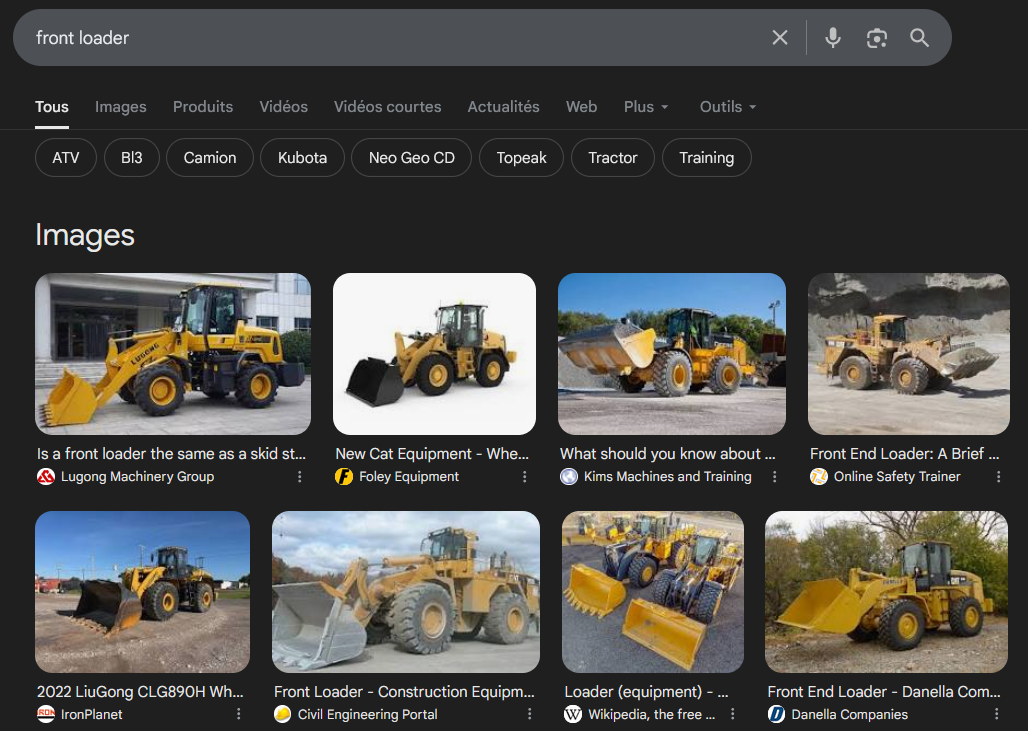Click the Foley Equipment favicon
The image size is (1028, 731).
click(344, 477)
